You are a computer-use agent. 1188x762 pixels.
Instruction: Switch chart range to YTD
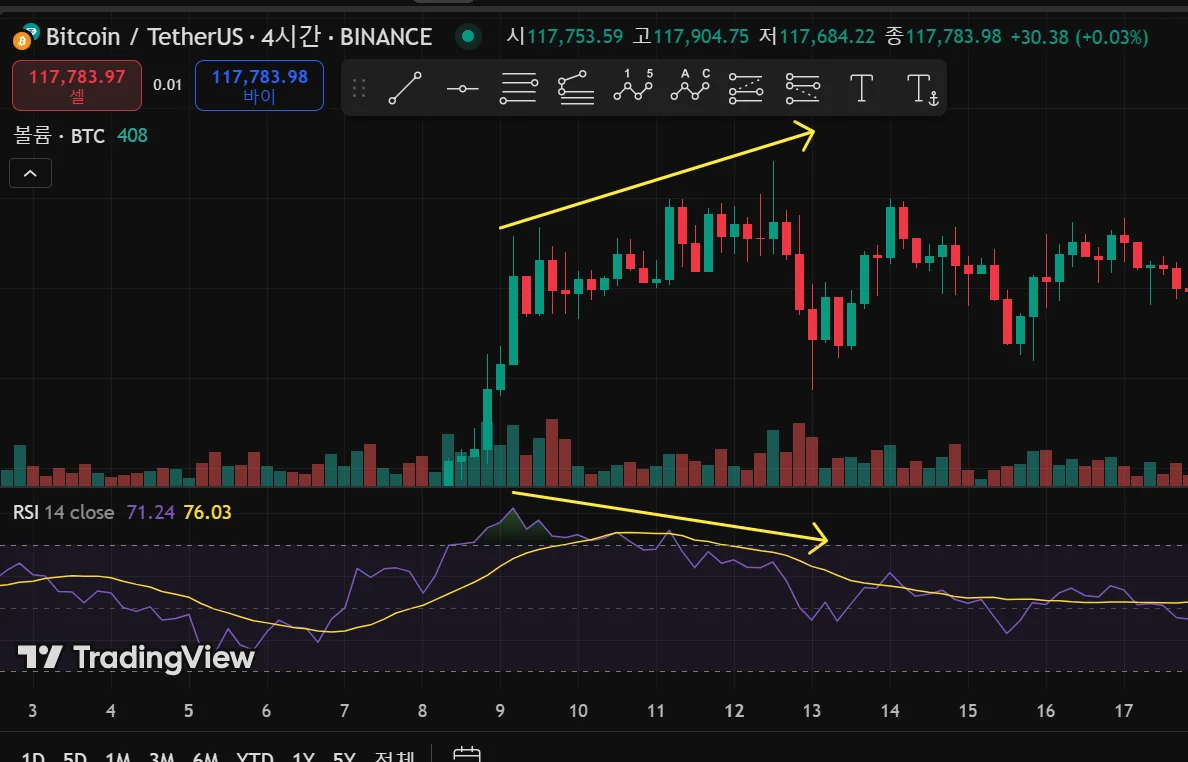[x=255, y=756]
